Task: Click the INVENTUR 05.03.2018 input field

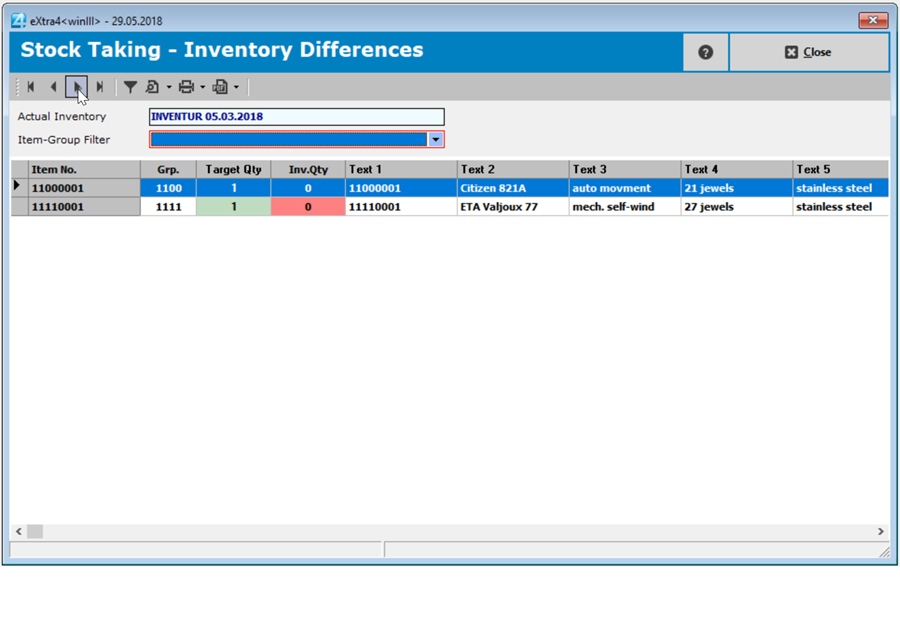Action: (x=295, y=116)
